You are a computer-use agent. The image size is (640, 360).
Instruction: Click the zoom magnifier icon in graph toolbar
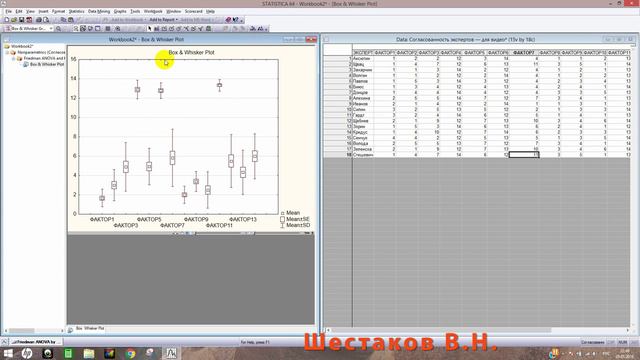pos(59,29)
